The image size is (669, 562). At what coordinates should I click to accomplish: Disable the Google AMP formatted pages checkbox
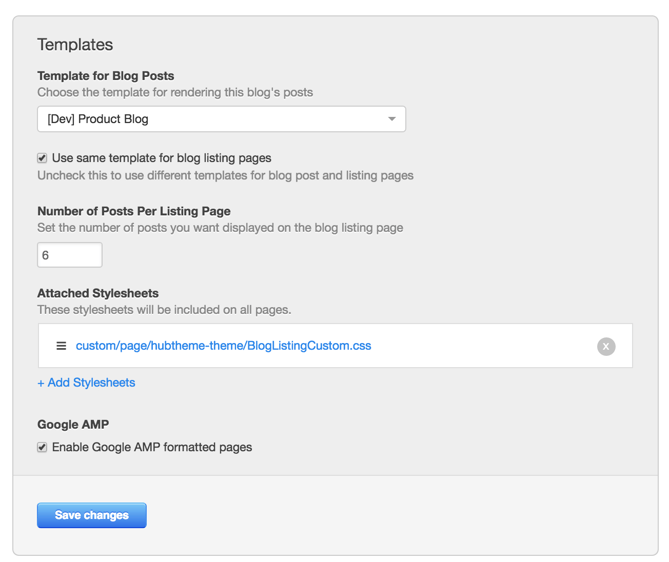click(x=42, y=447)
